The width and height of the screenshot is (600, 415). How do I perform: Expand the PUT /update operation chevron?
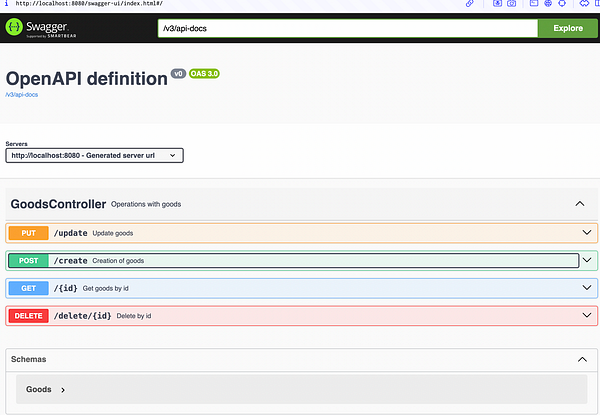587,233
